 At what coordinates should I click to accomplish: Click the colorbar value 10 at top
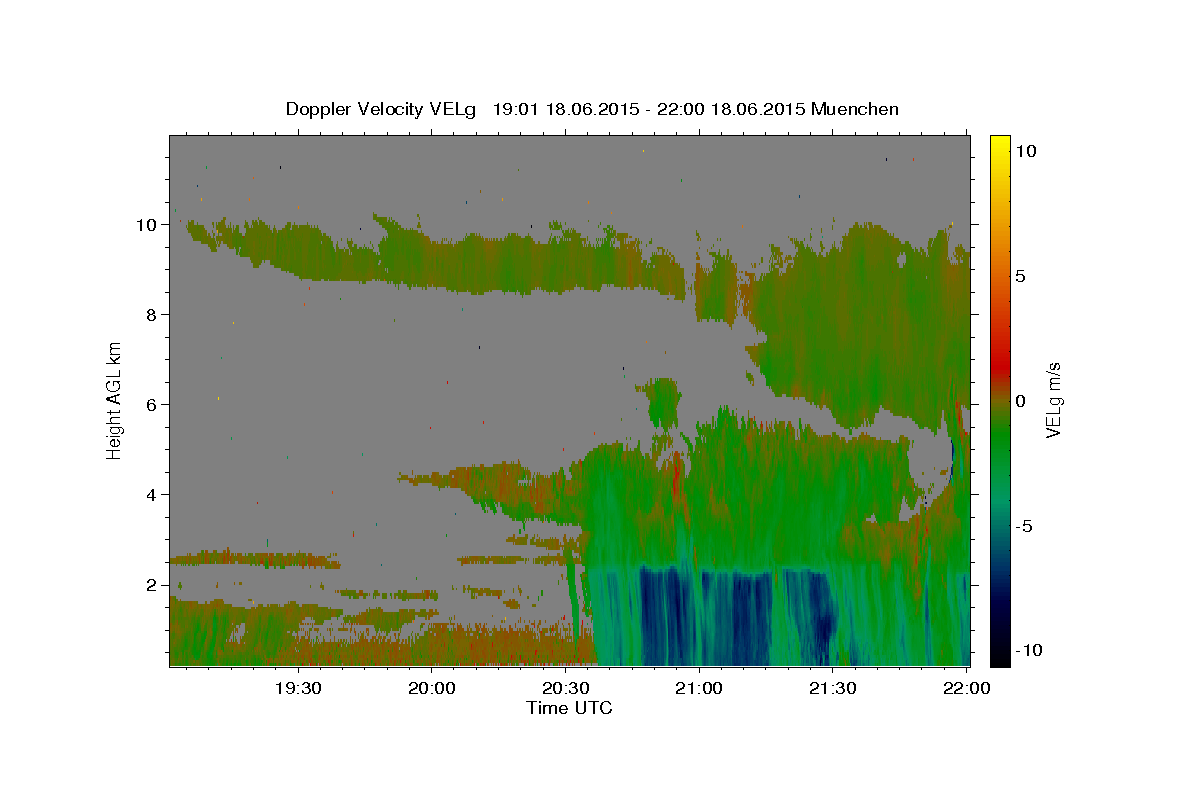[1026, 150]
